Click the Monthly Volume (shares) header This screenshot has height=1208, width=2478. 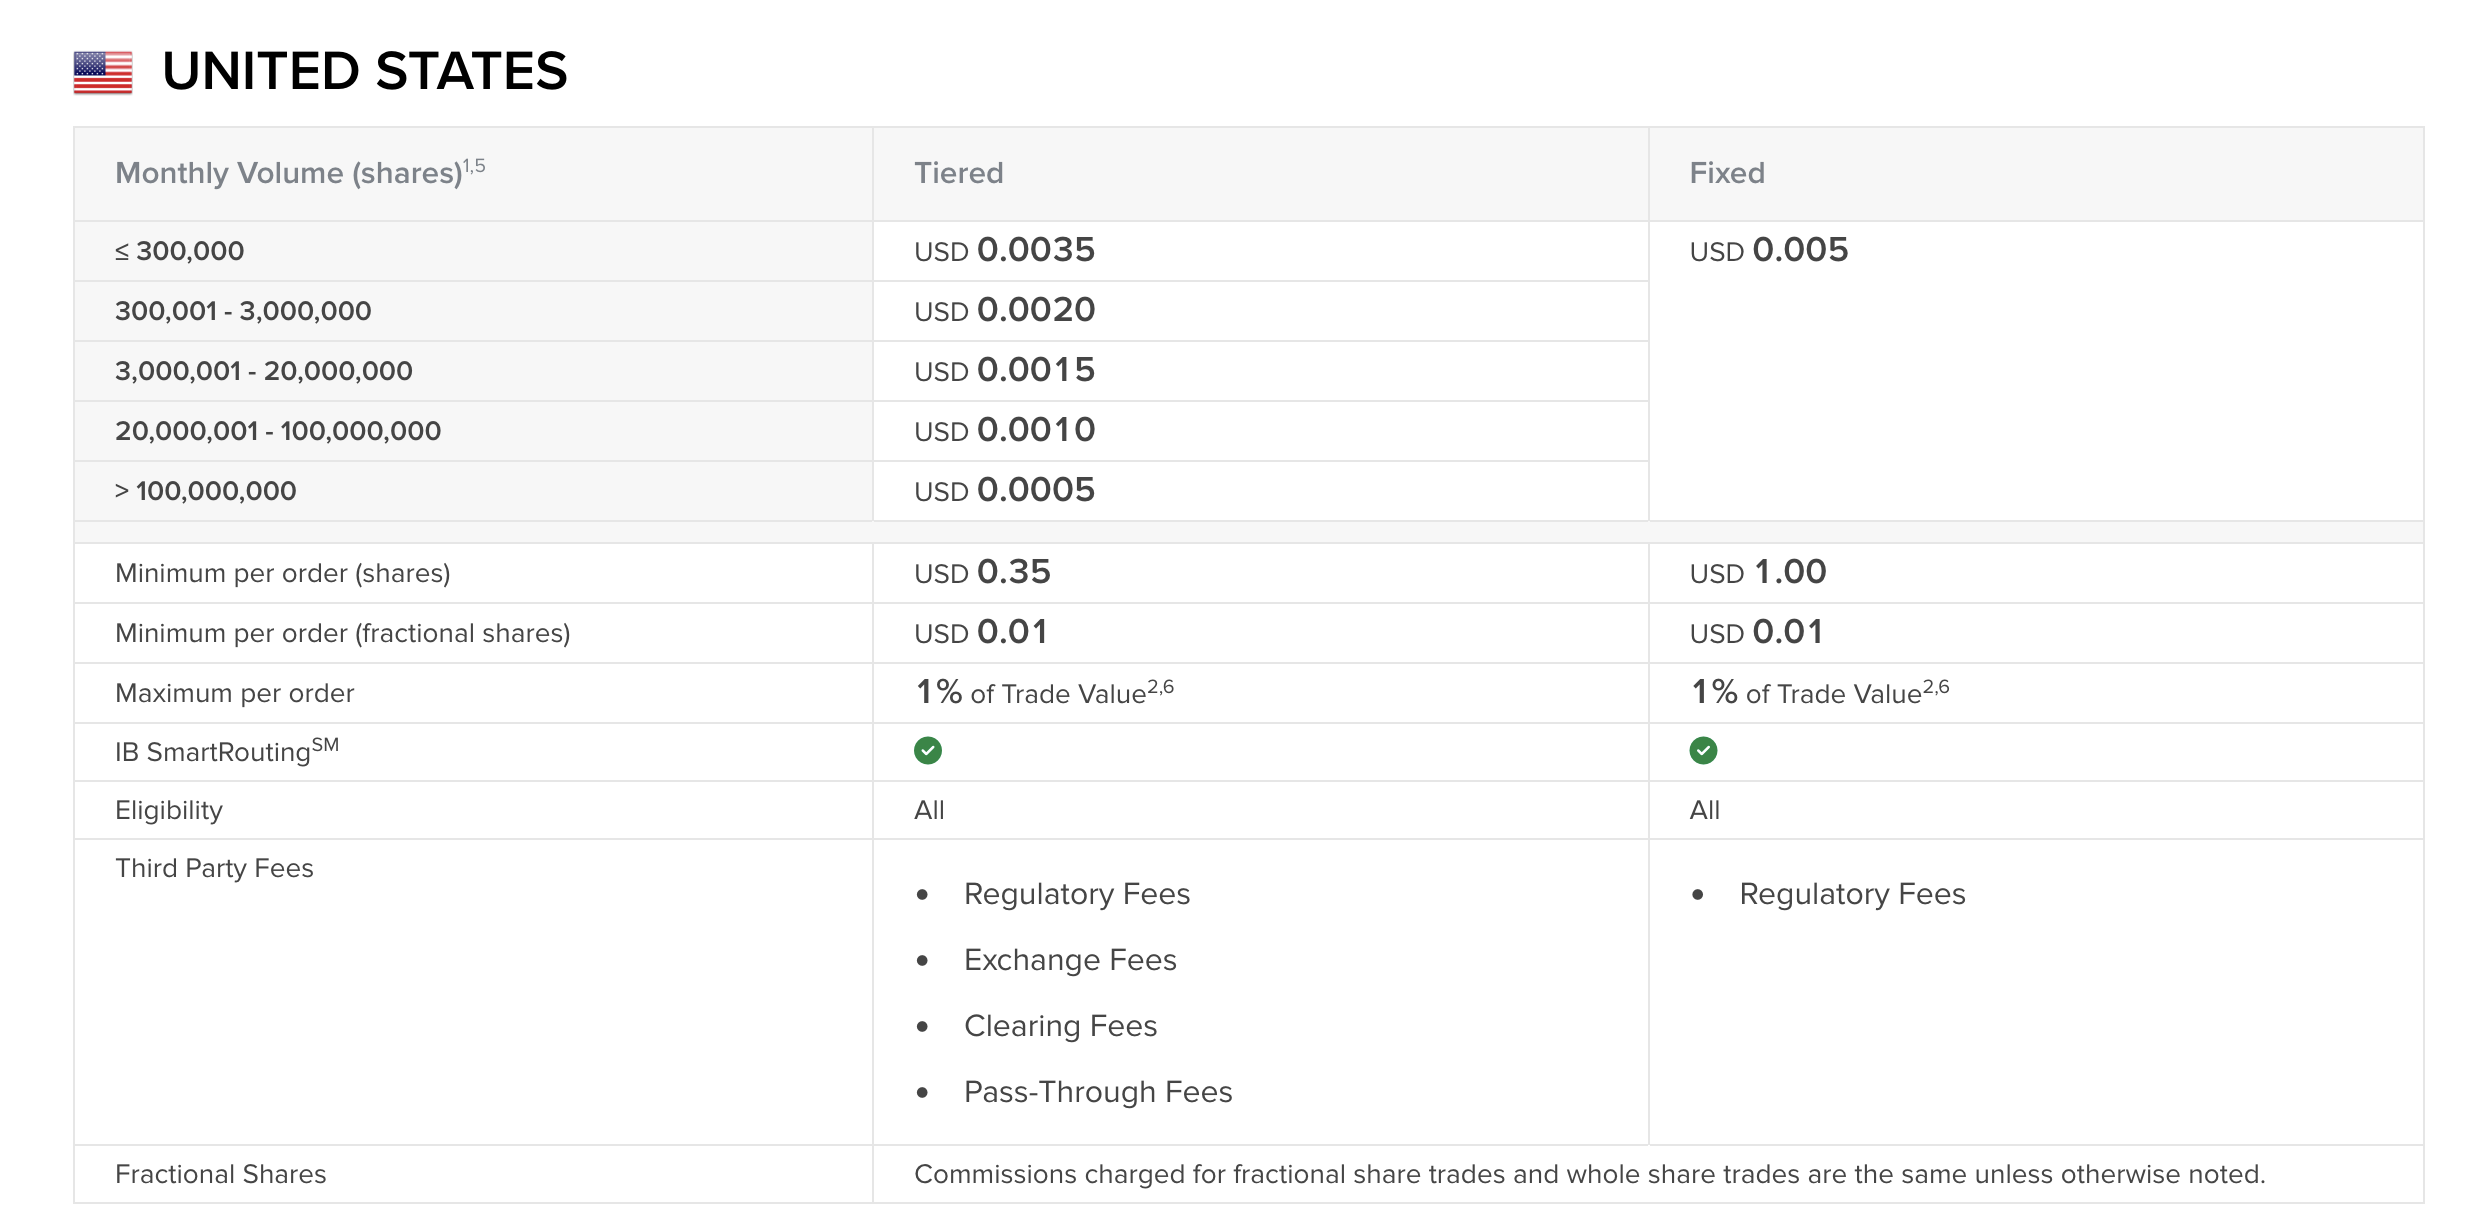pos(288,173)
